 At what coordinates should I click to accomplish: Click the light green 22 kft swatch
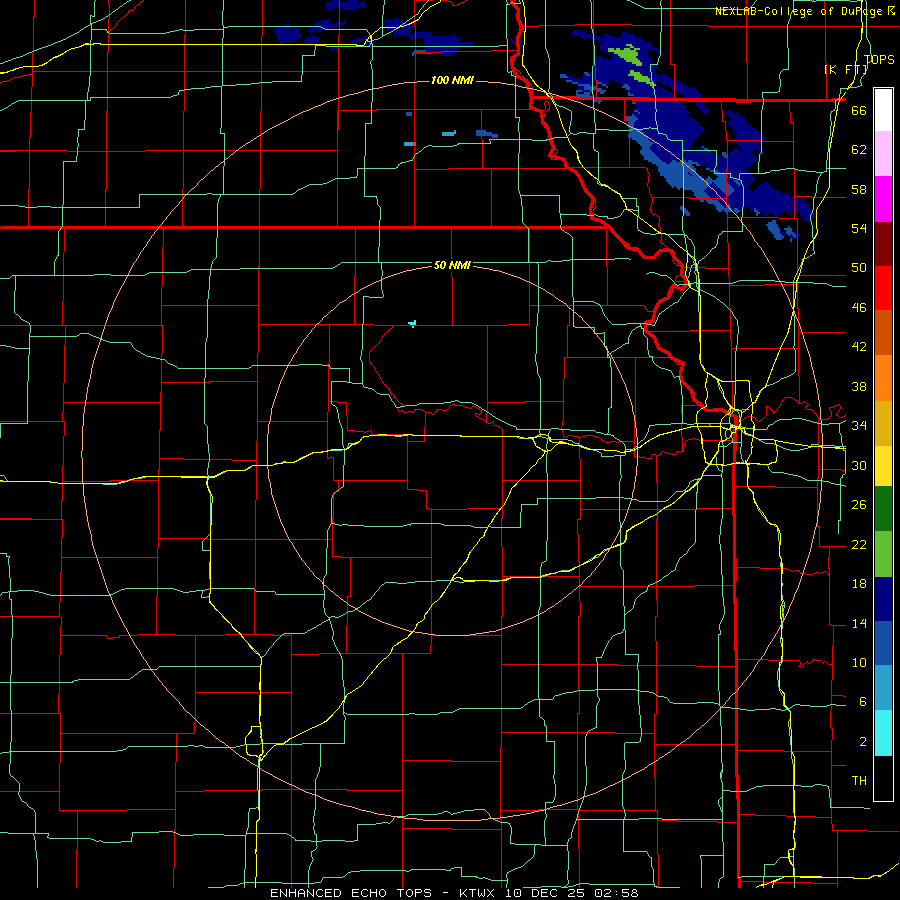883,554
